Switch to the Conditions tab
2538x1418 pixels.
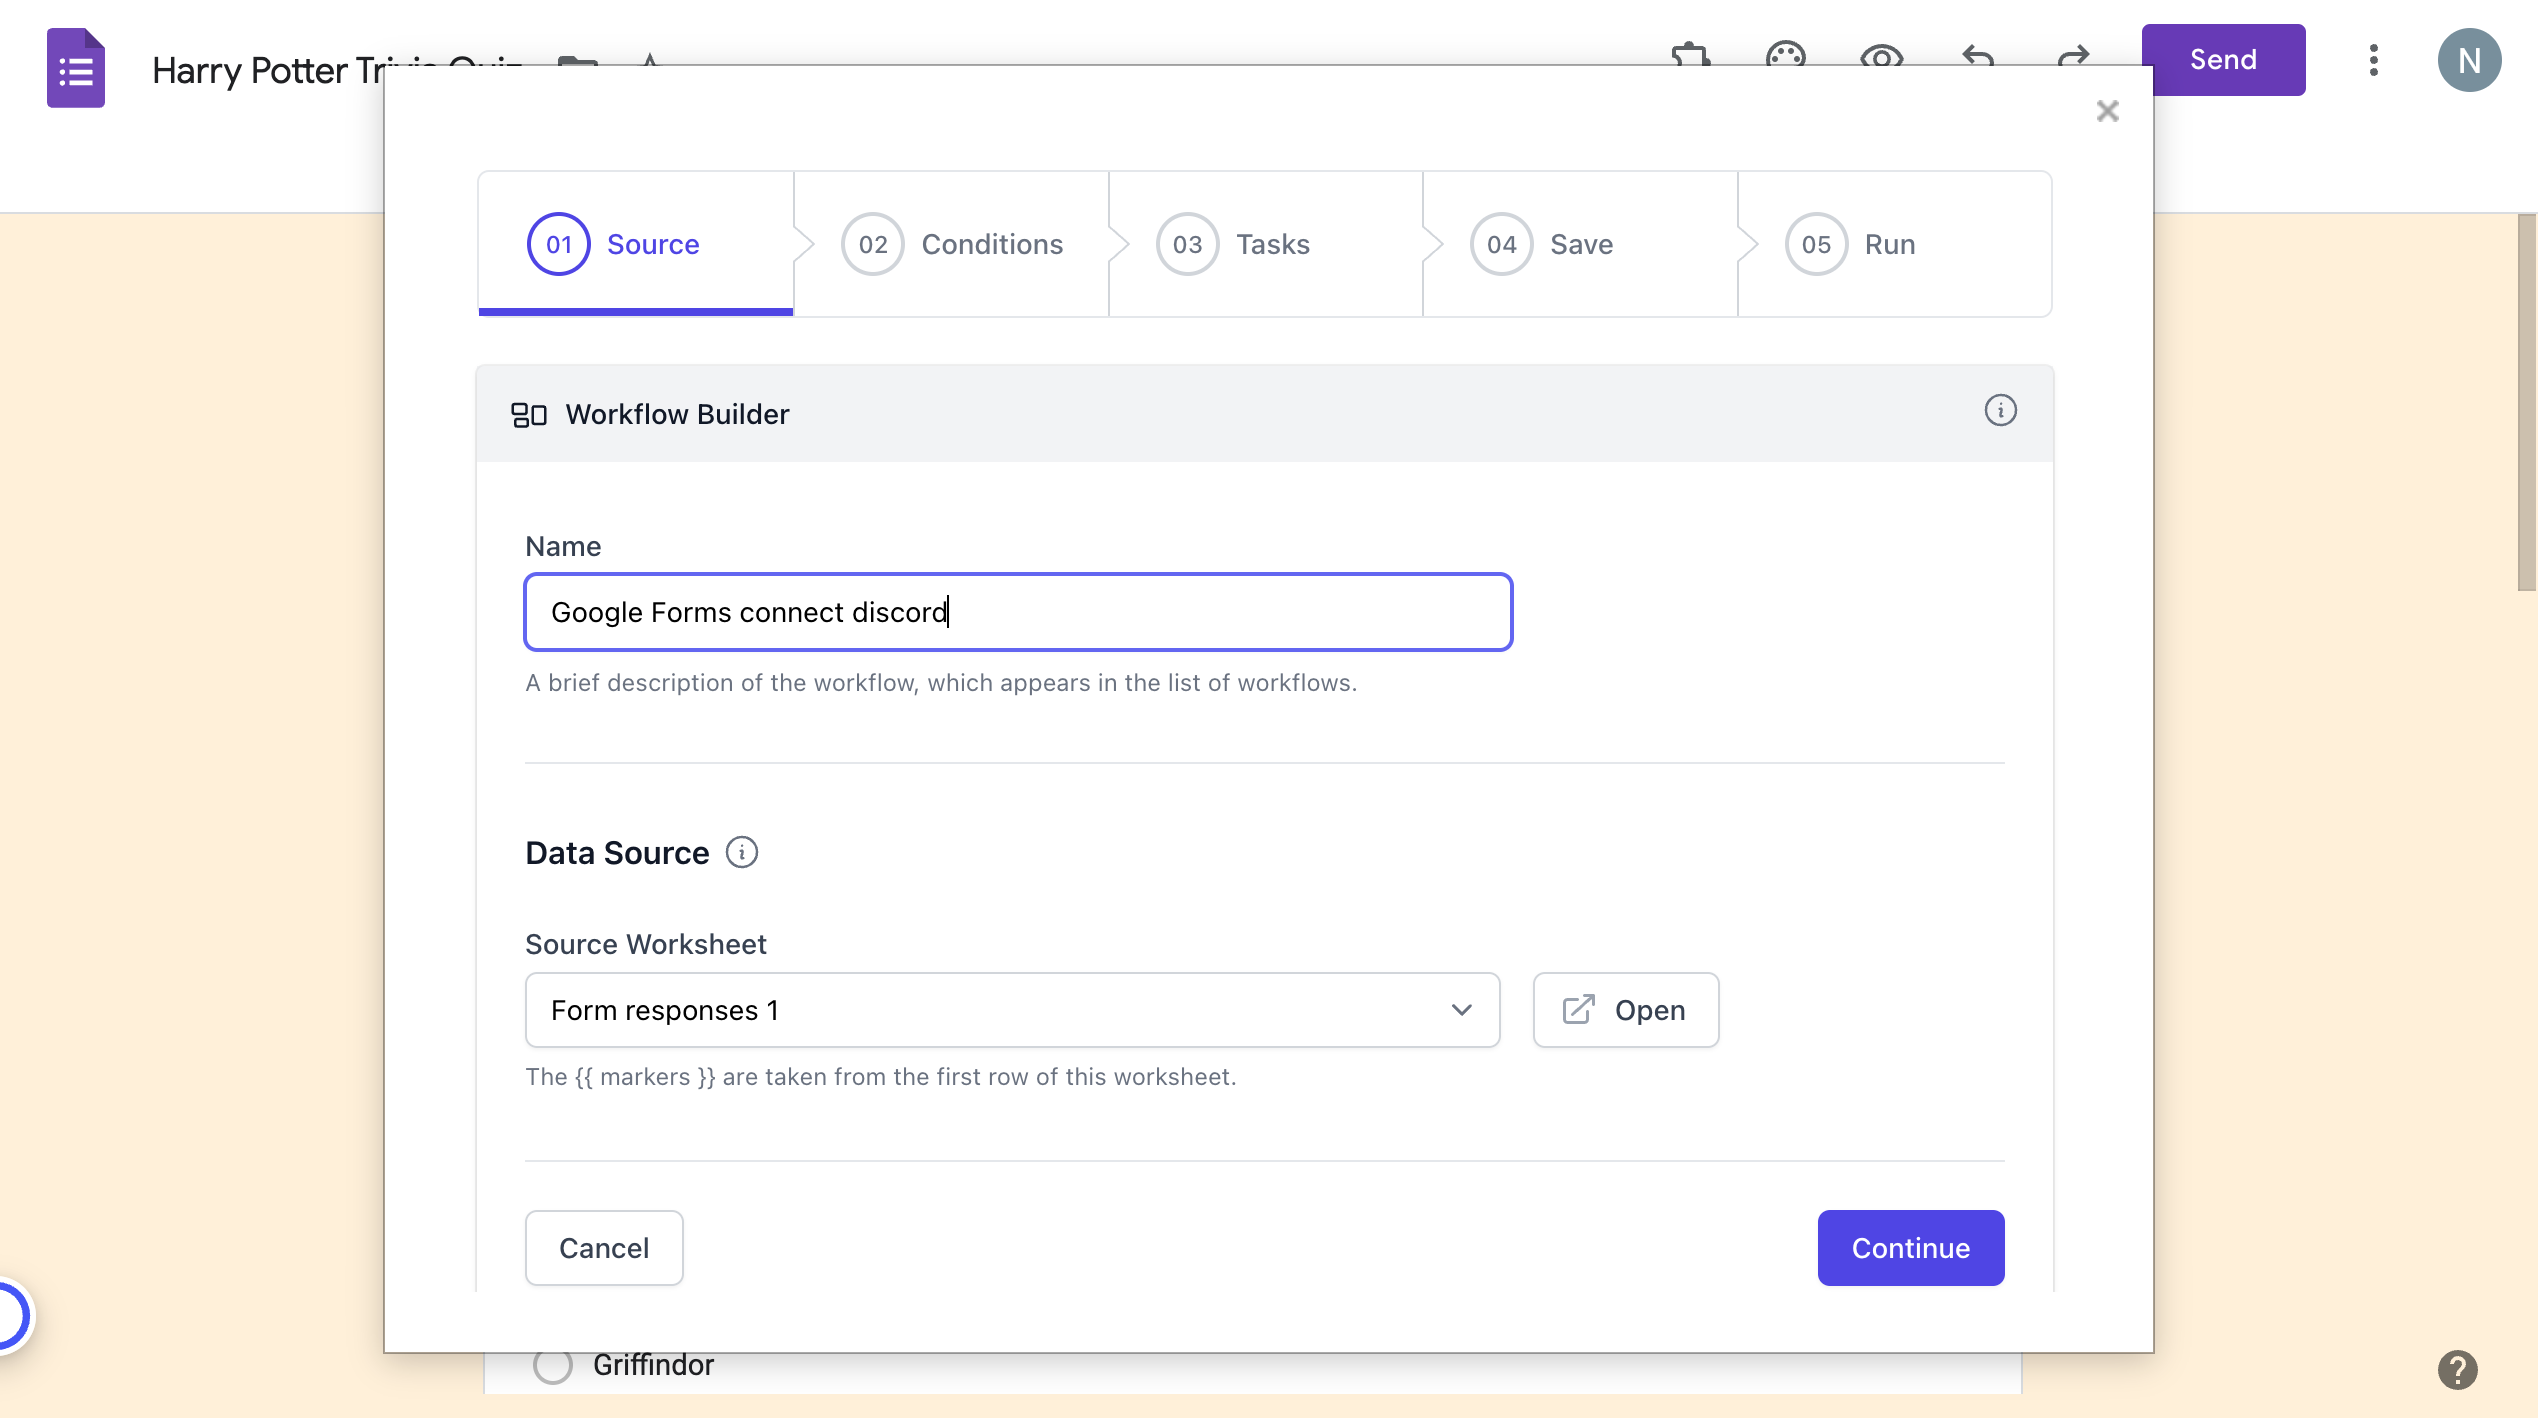952,243
